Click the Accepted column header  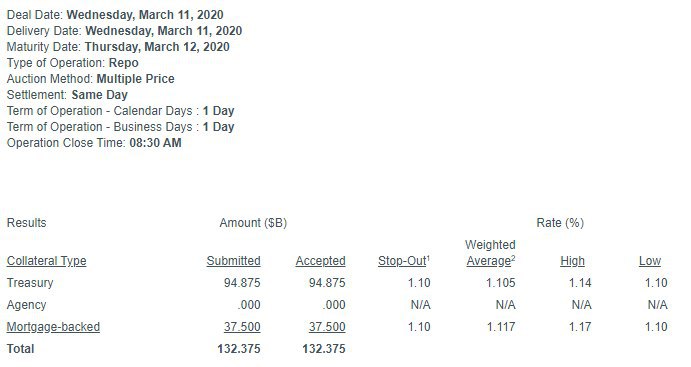point(320,261)
